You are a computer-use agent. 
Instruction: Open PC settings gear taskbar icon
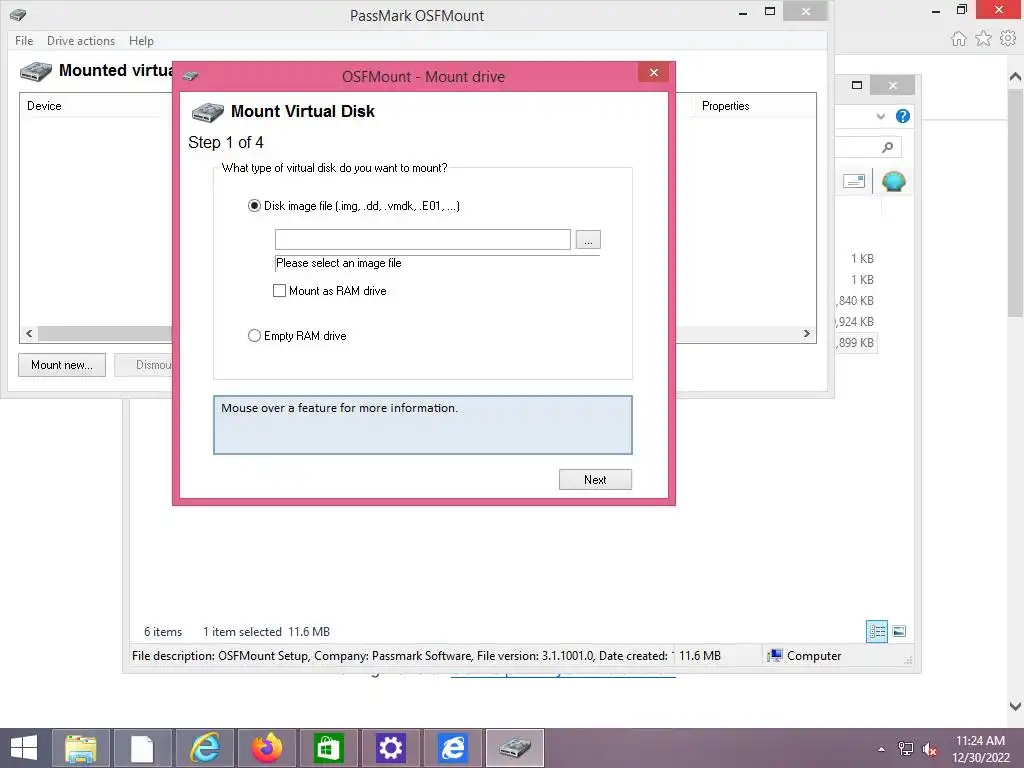pos(391,748)
